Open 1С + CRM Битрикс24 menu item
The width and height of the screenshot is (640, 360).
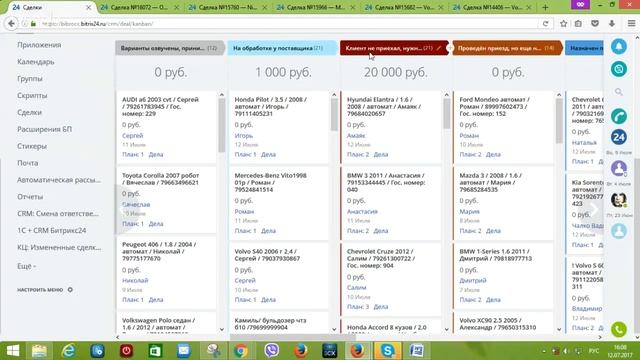(x=52, y=230)
